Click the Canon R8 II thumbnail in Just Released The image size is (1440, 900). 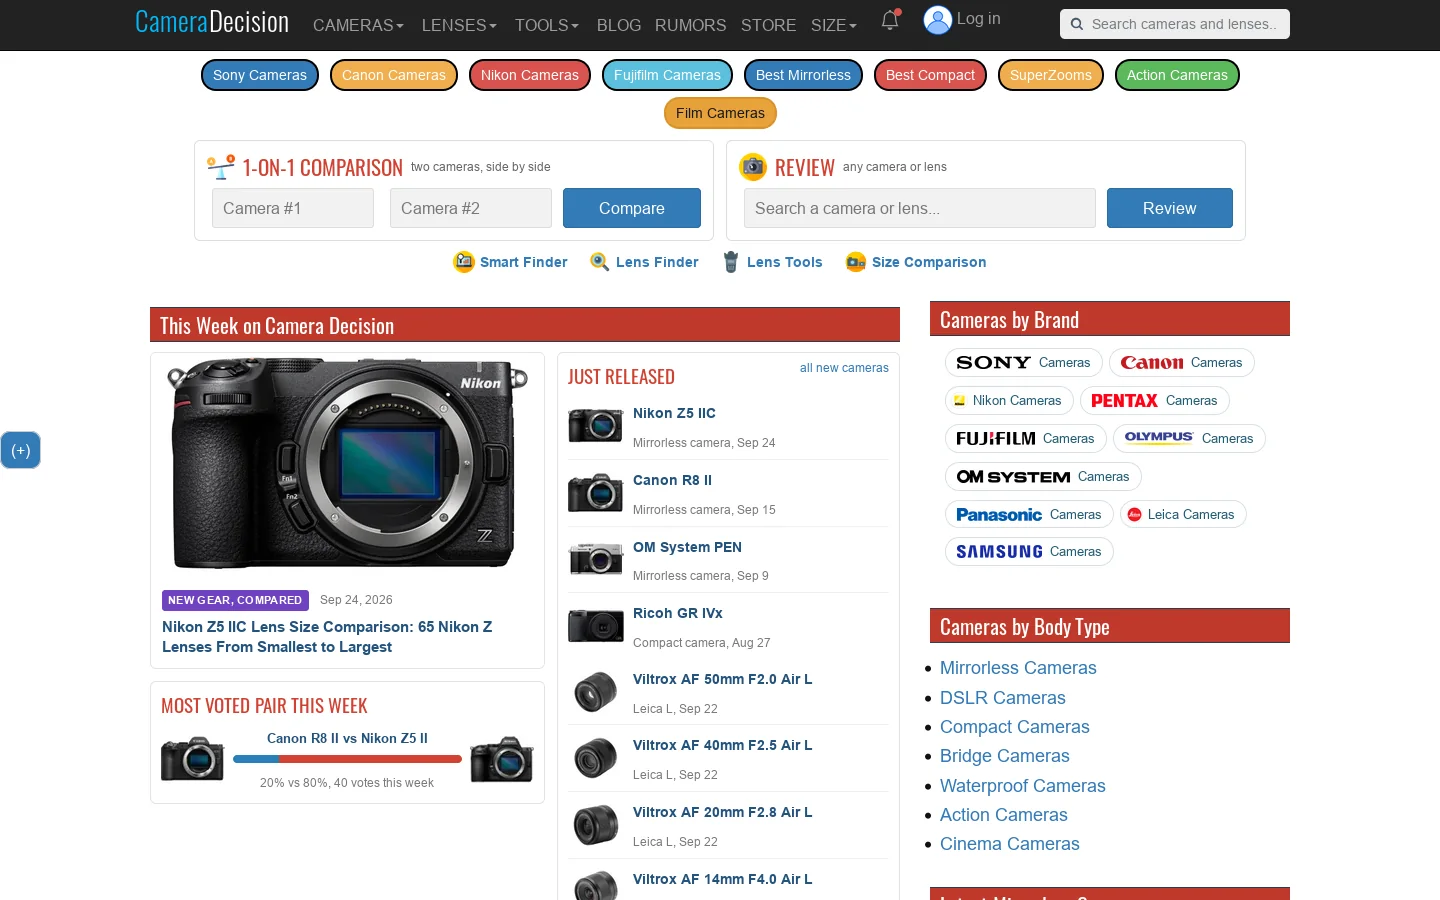tap(595, 492)
